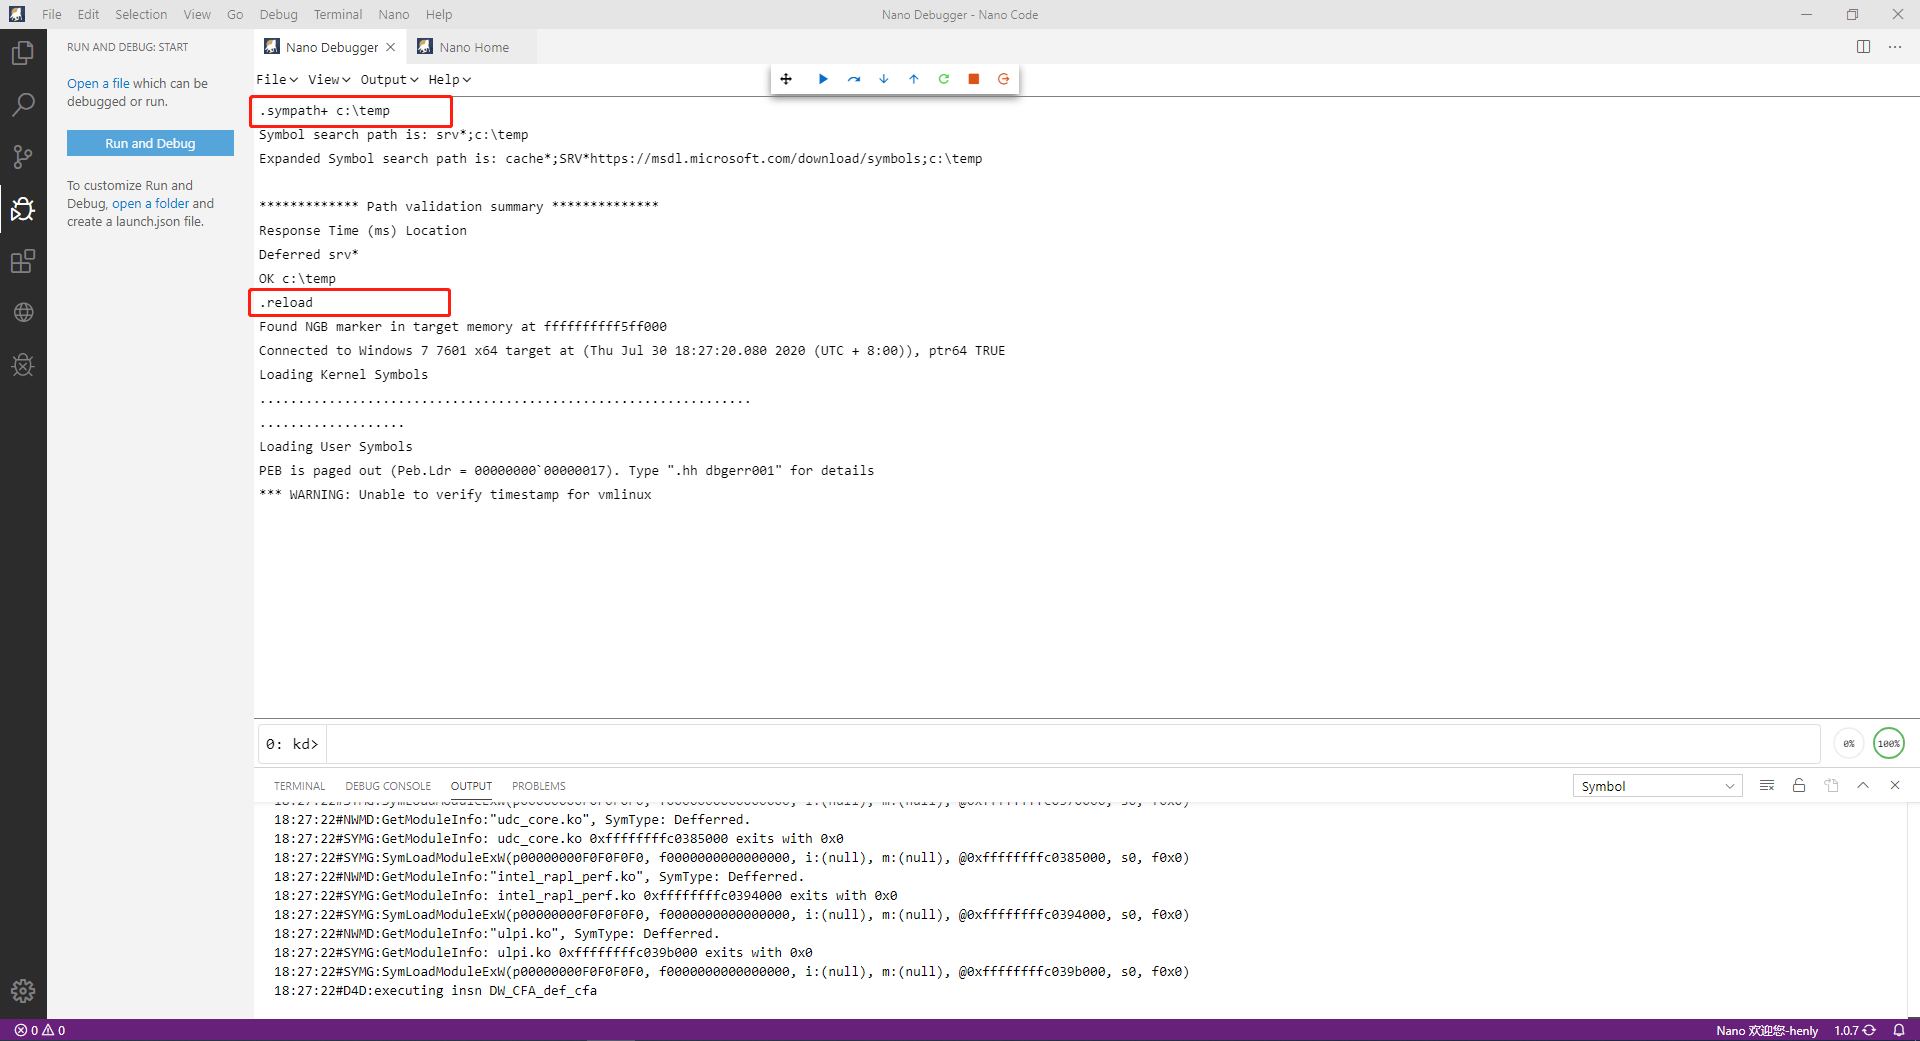
Task: Open the Extensions view icon
Action: click(23, 261)
